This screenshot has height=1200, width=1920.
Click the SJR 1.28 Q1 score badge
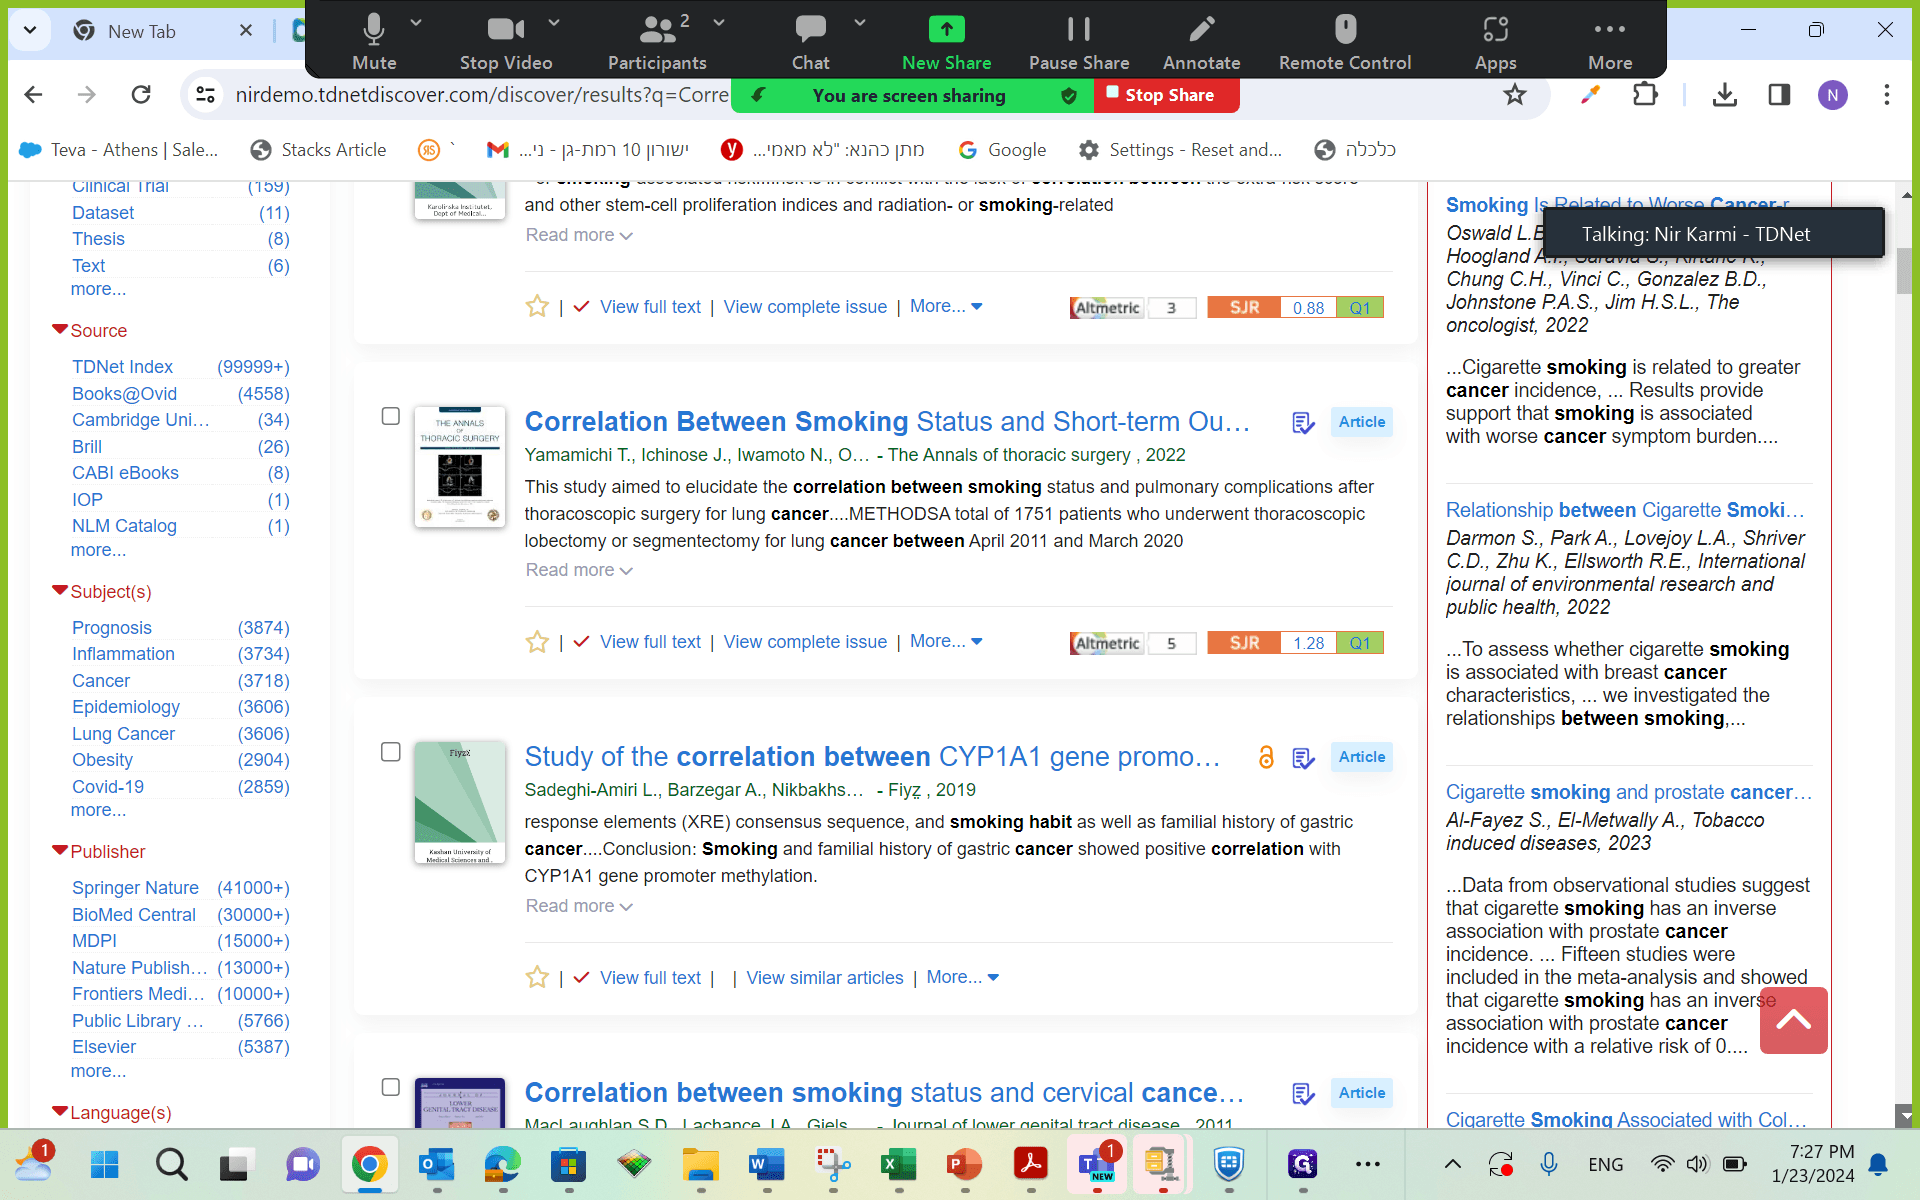click(1295, 643)
